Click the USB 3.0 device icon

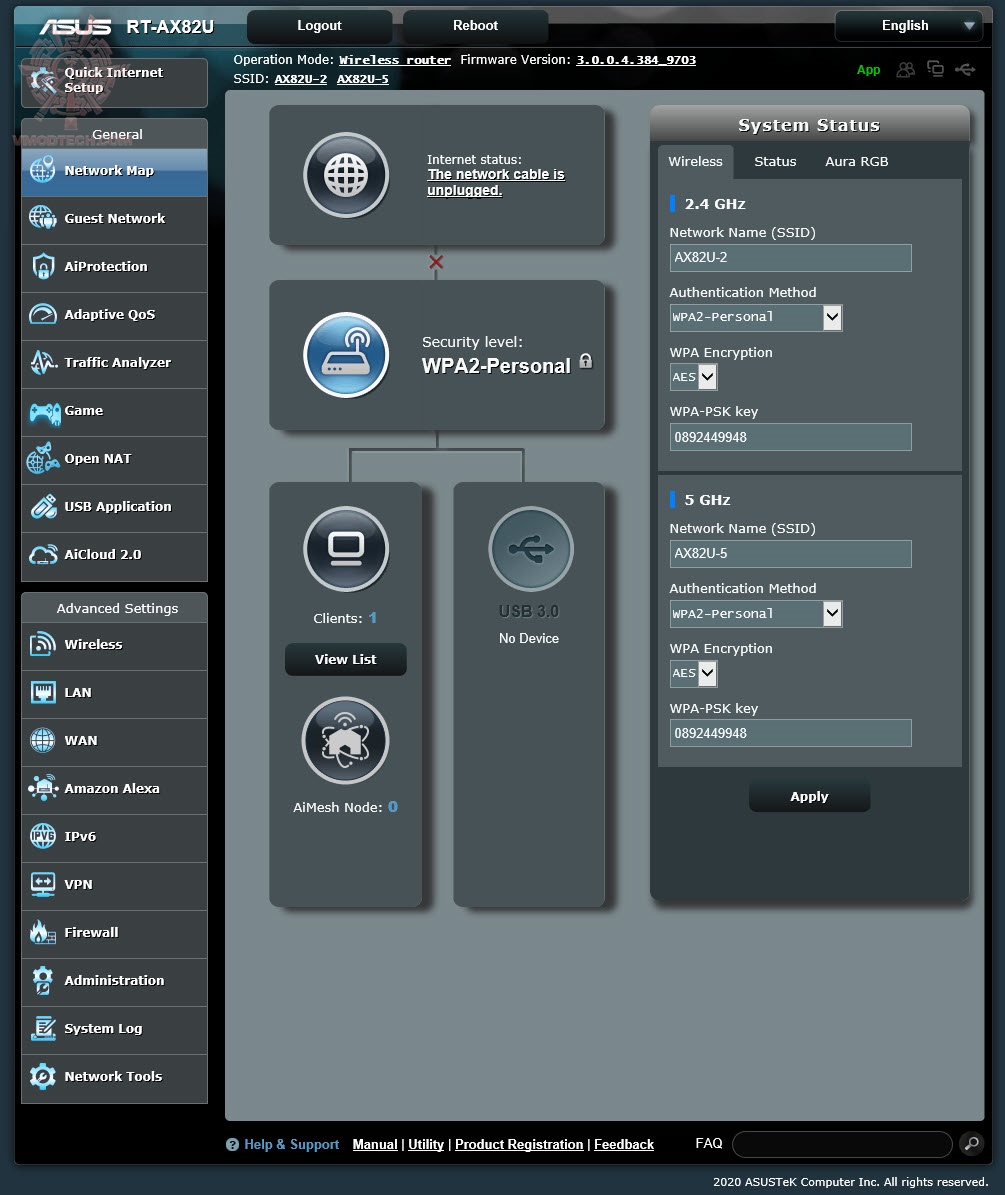[530, 549]
